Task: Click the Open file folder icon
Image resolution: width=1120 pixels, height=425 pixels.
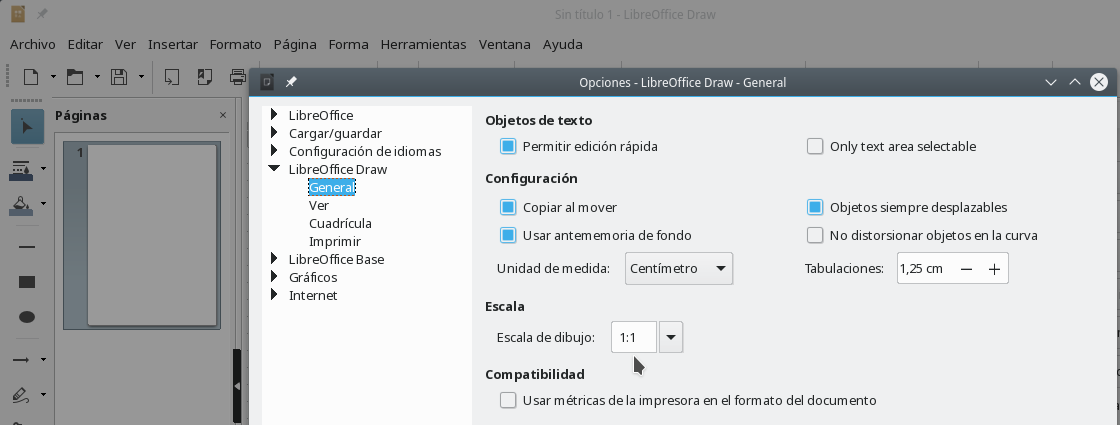Action: coord(75,76)
